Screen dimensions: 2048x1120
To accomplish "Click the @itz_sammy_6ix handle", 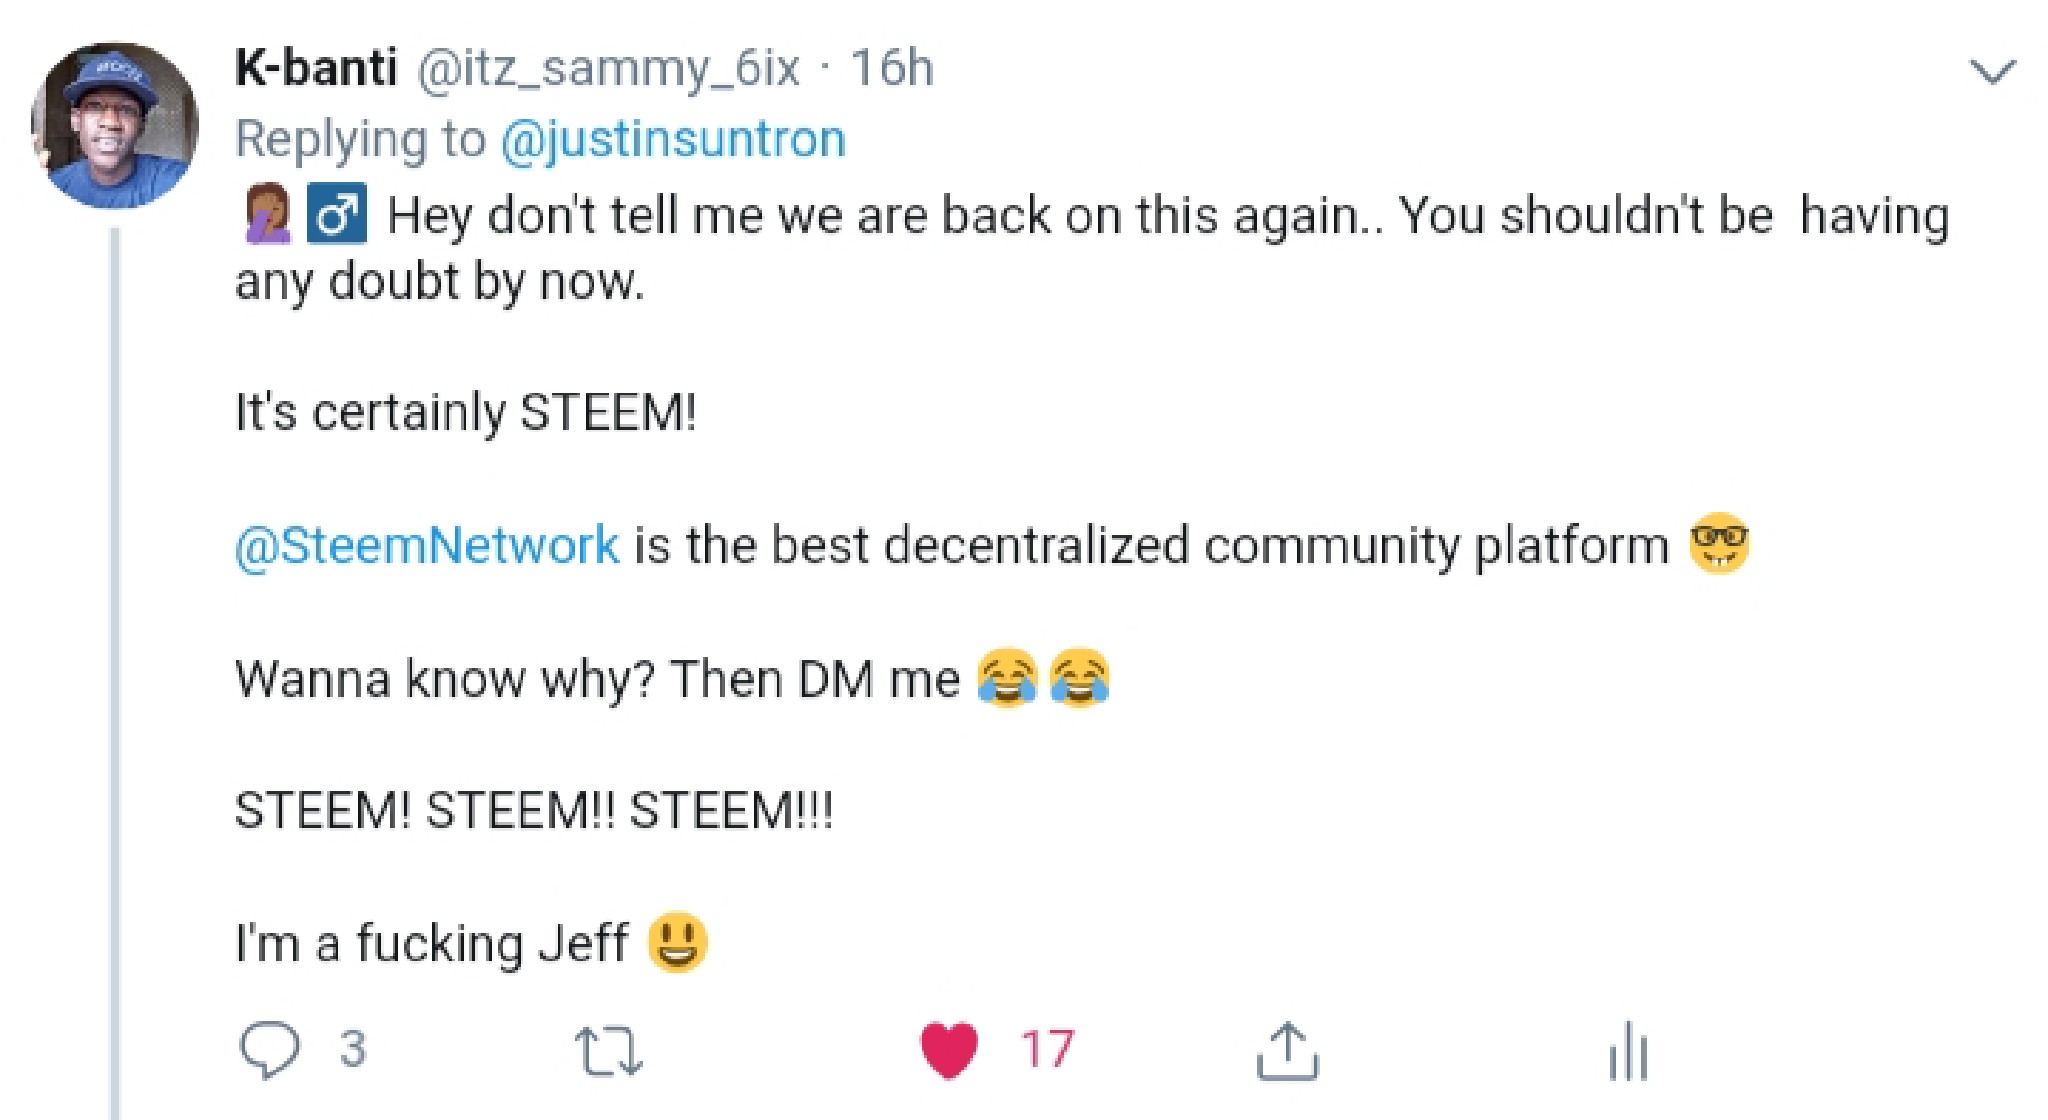I will [607, 68].
